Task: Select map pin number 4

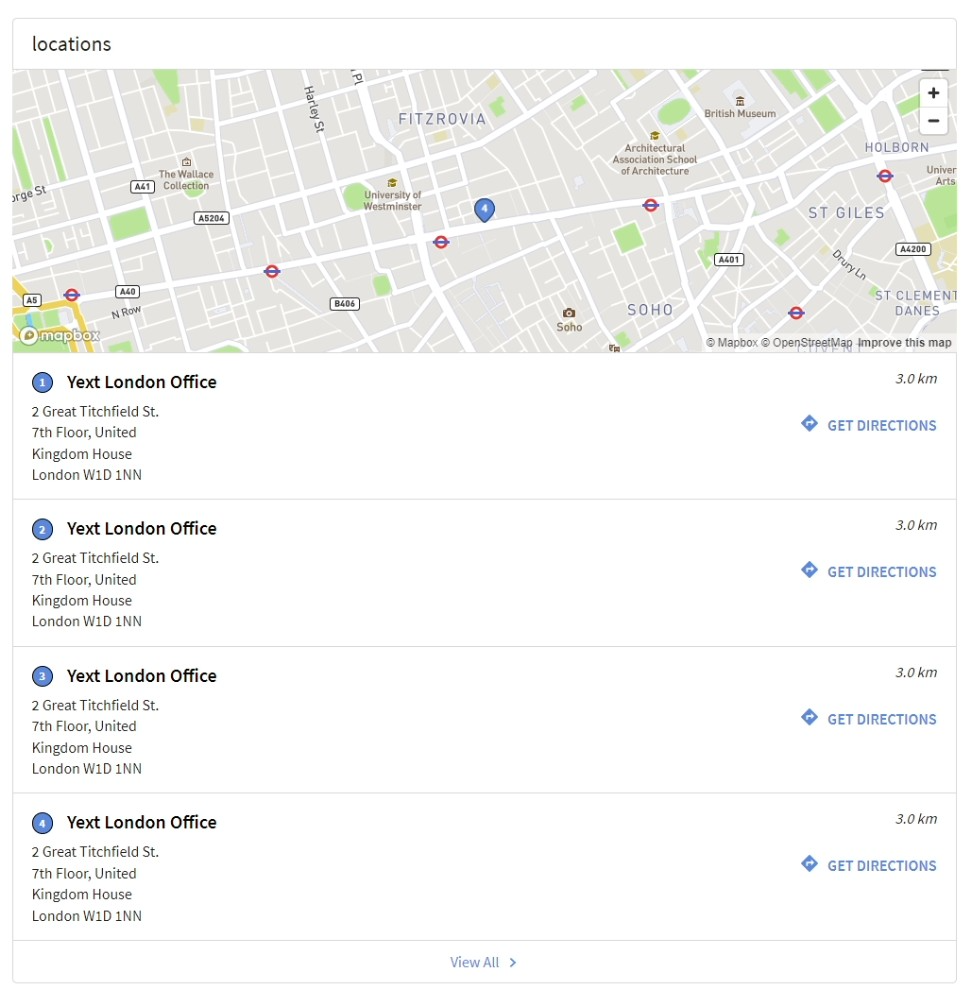Action: (484, 210)
